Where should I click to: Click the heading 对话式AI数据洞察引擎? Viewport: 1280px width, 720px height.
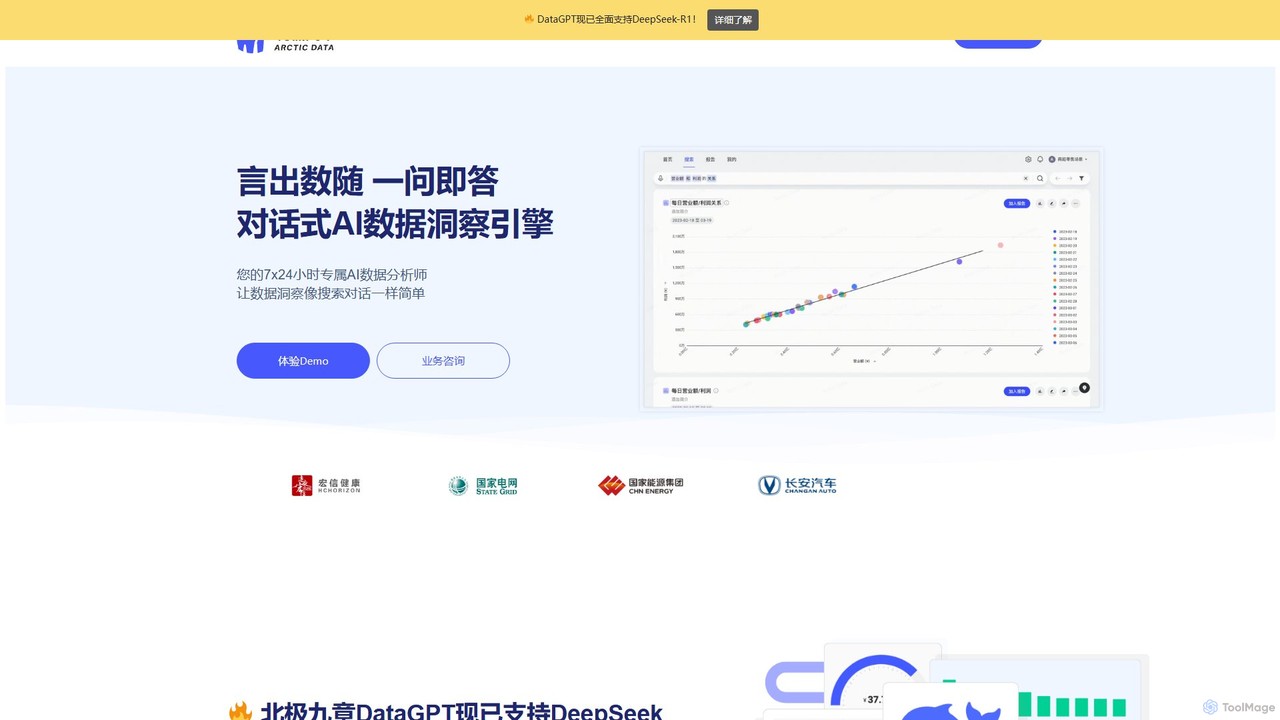(395, 223)
